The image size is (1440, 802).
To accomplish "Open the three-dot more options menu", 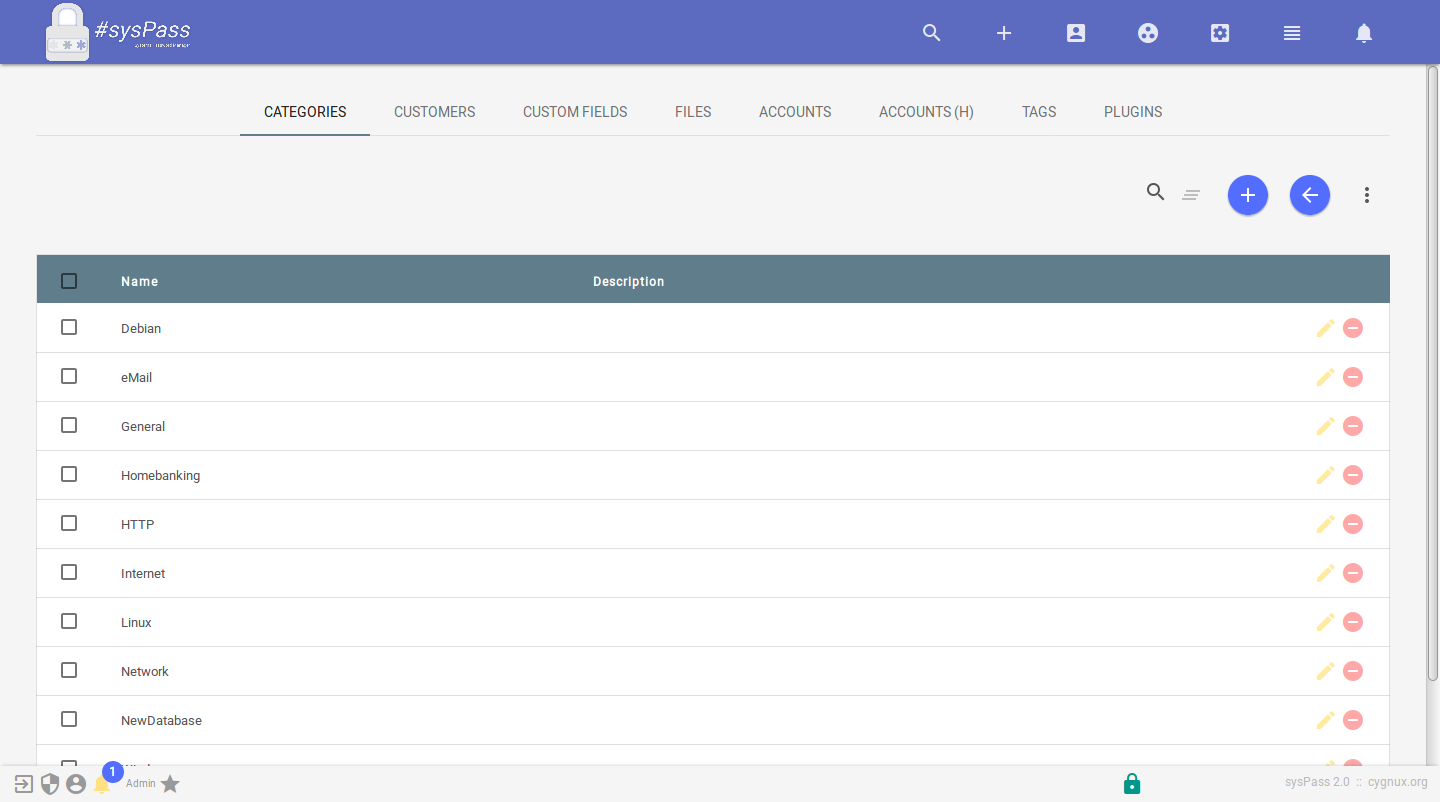I will (x=1367, y=195).
